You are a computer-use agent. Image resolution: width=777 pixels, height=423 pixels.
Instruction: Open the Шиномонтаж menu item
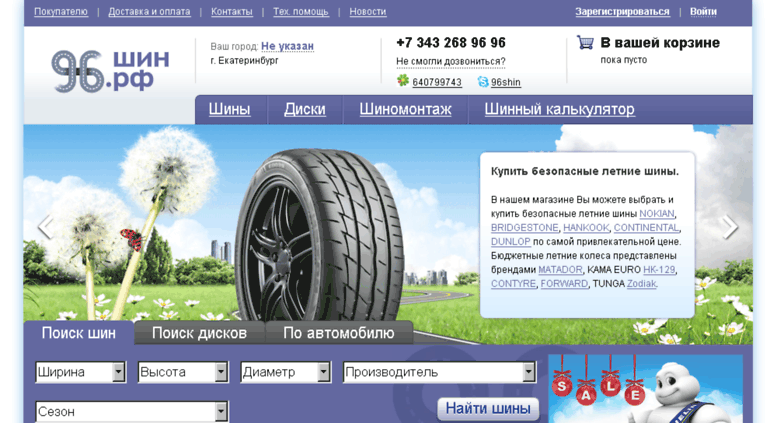click(405, 109)
